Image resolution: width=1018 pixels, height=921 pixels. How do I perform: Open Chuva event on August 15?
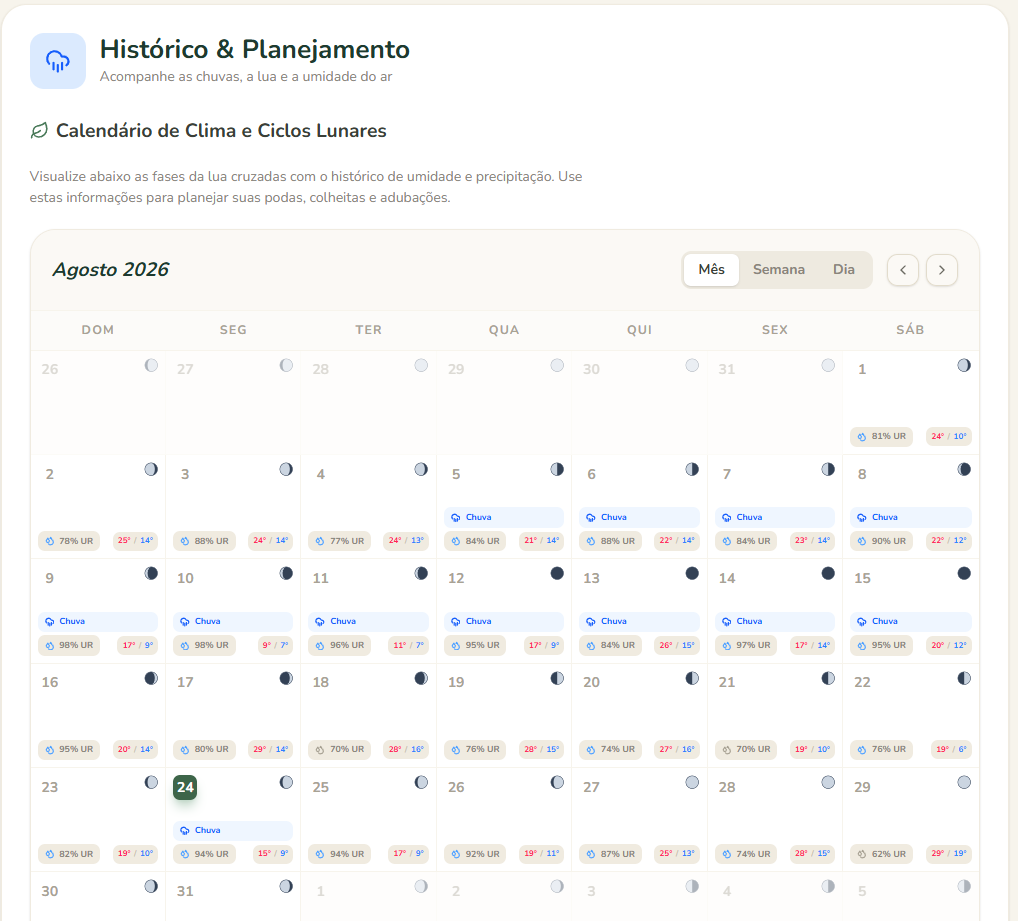[x=910, y=621]
